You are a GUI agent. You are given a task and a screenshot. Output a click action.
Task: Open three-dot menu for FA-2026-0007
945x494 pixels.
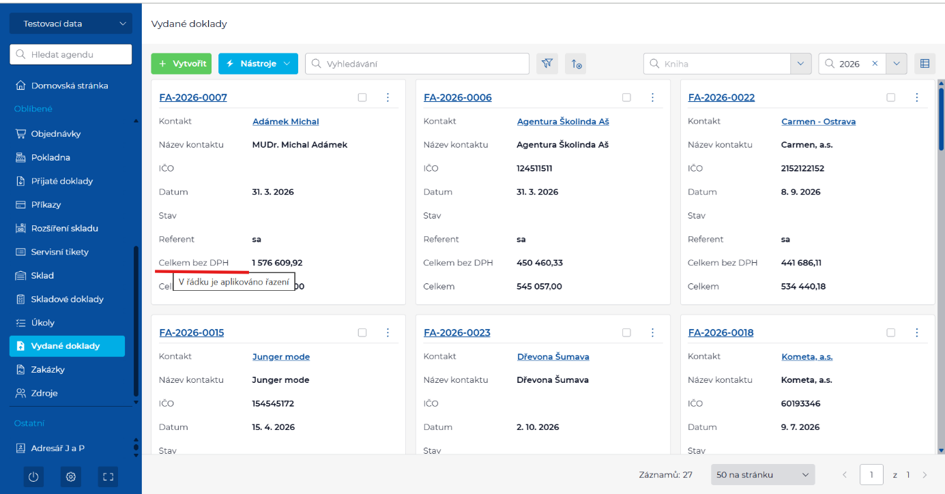(x=388, y=97)
